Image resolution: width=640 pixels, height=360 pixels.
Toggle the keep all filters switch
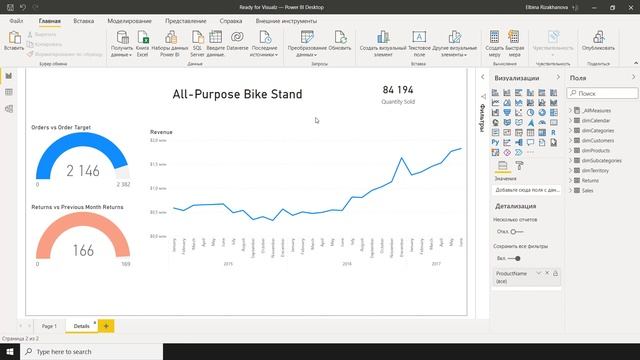515,258
